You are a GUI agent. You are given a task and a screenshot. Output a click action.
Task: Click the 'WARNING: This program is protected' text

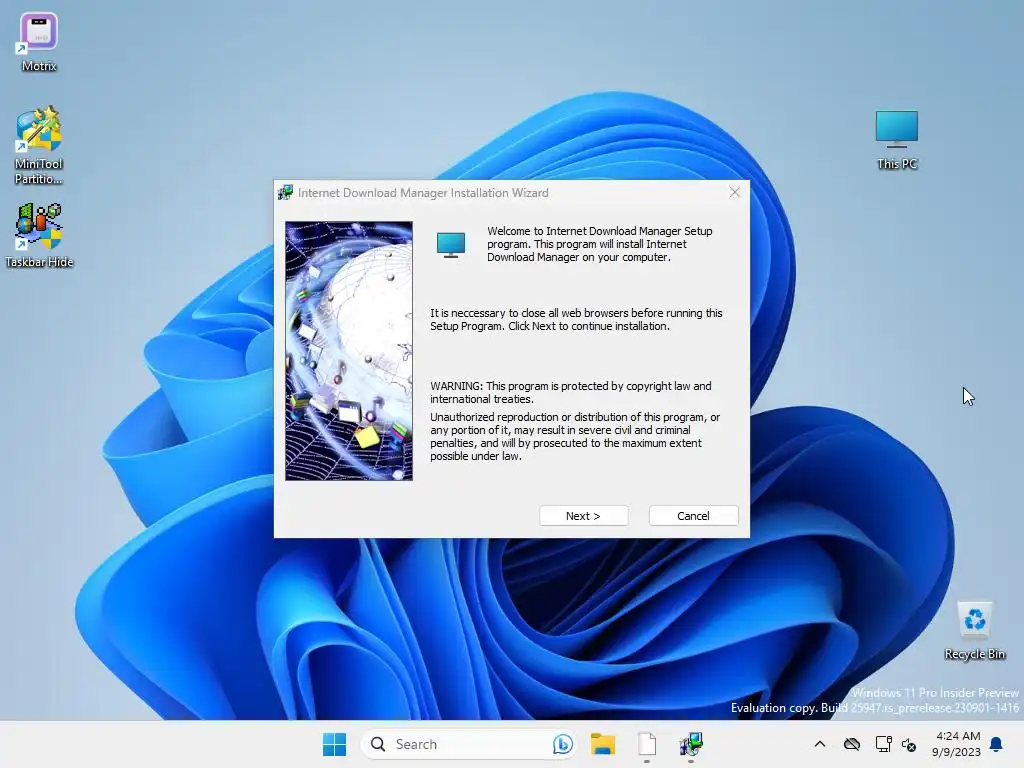[571, 392]
